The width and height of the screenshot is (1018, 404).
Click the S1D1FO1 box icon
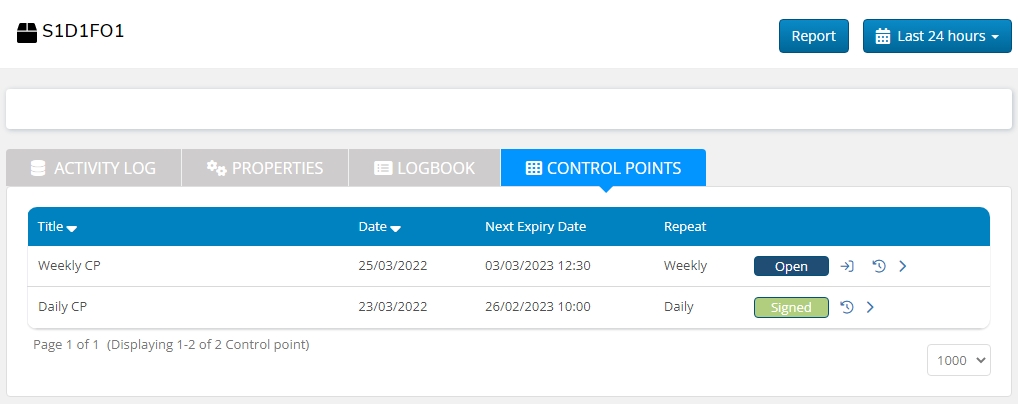(x=27, y=33)
